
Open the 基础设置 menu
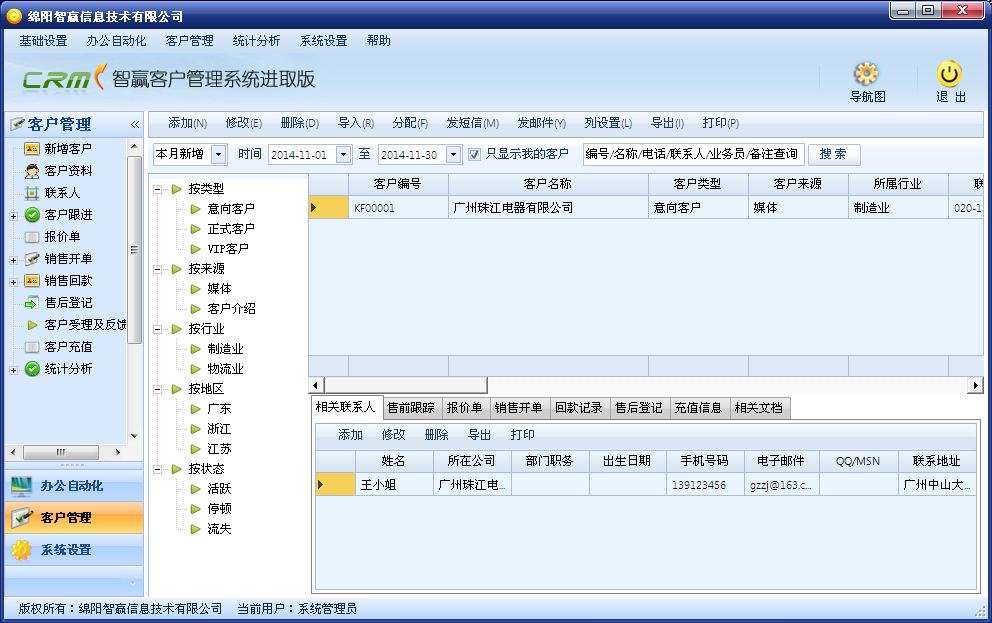43,41
